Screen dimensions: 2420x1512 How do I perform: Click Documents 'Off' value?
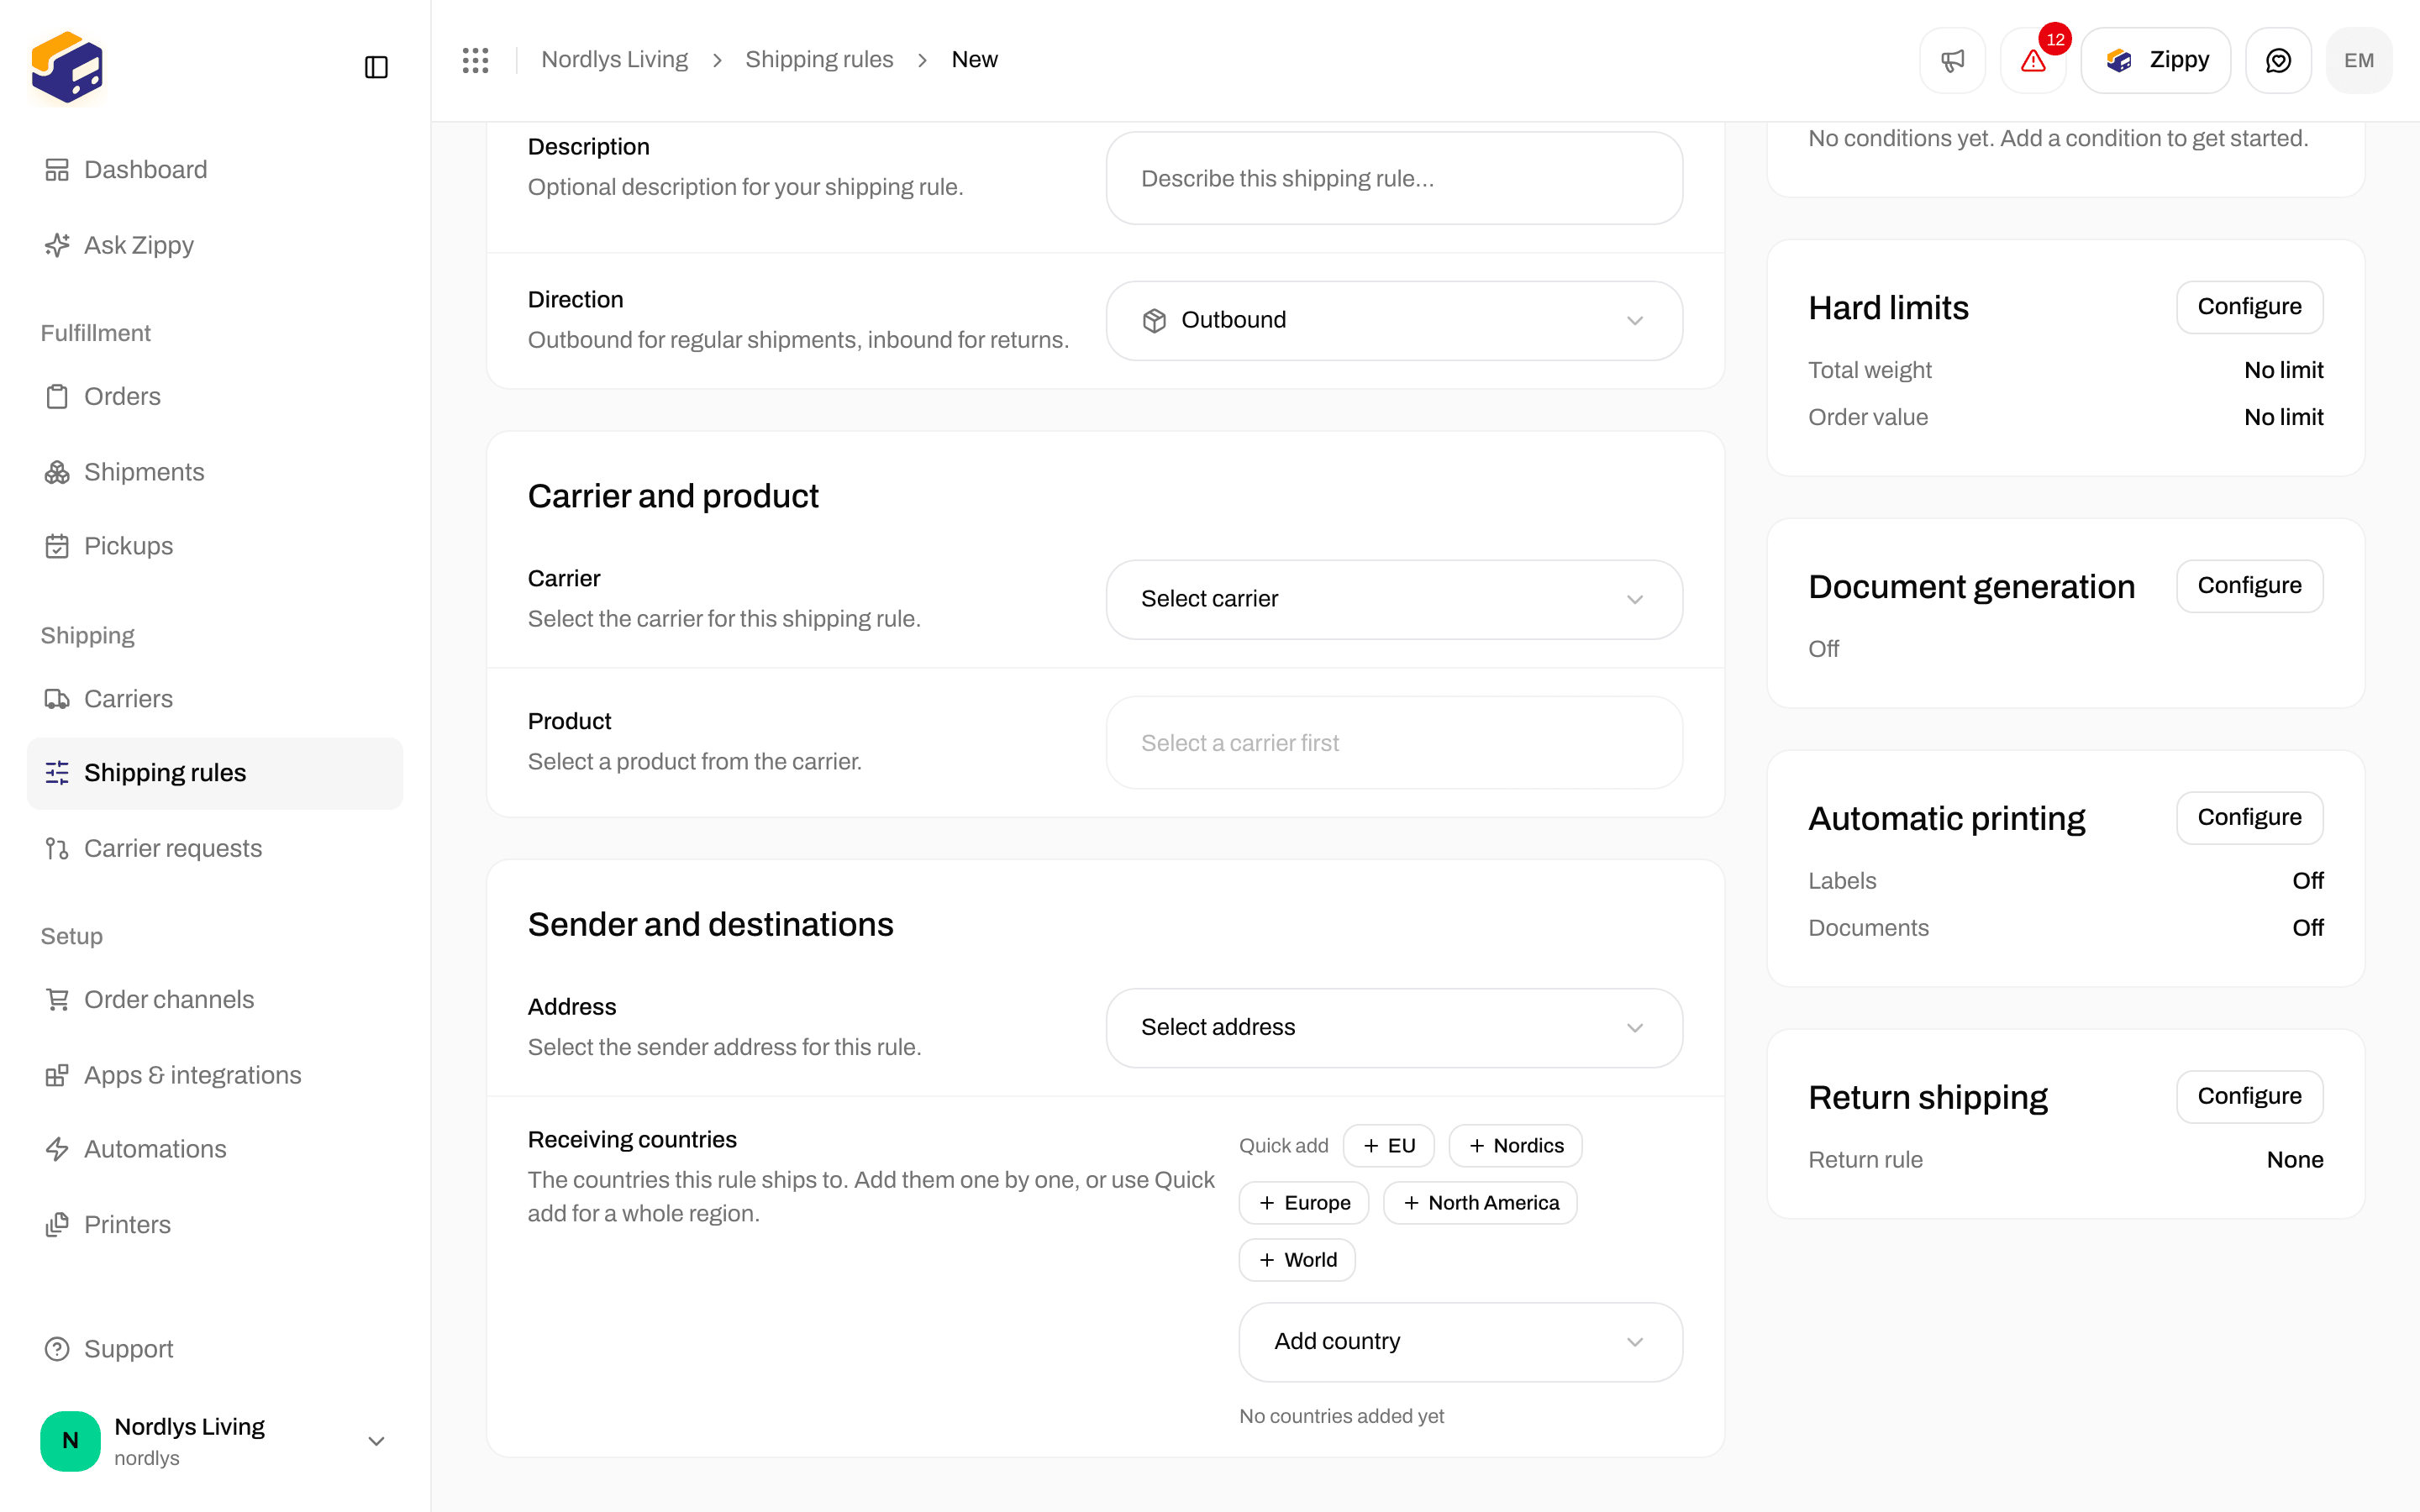click(x=2307, y=928)
